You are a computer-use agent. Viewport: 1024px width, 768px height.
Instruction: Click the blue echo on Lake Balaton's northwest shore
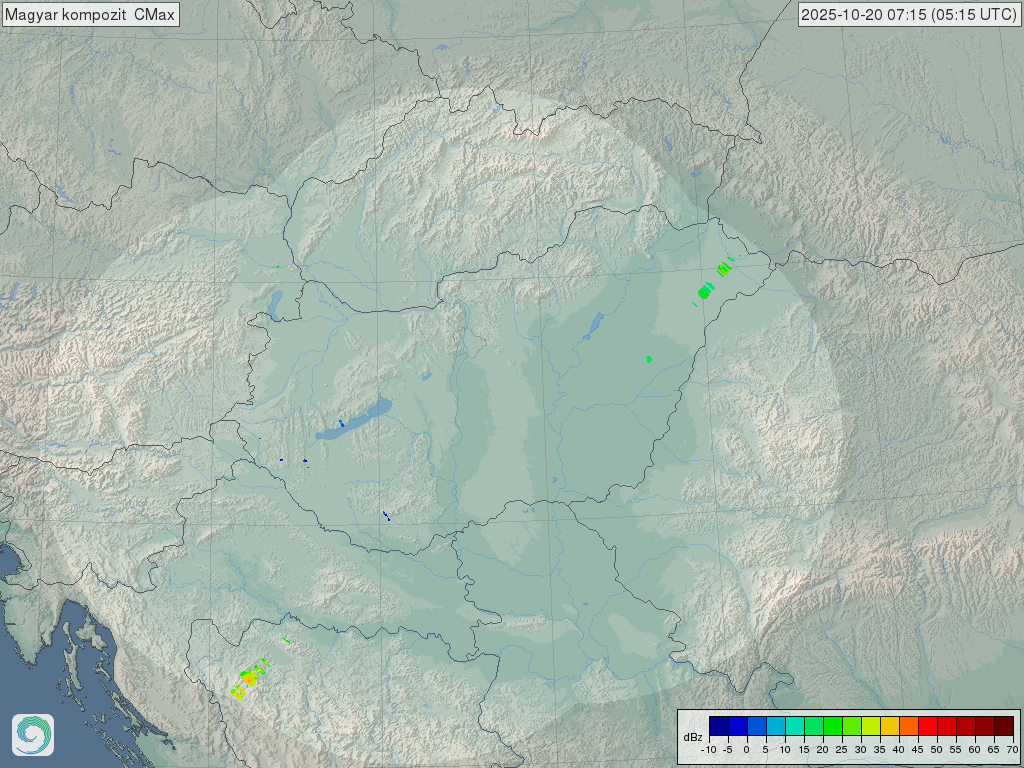(341, 423)
